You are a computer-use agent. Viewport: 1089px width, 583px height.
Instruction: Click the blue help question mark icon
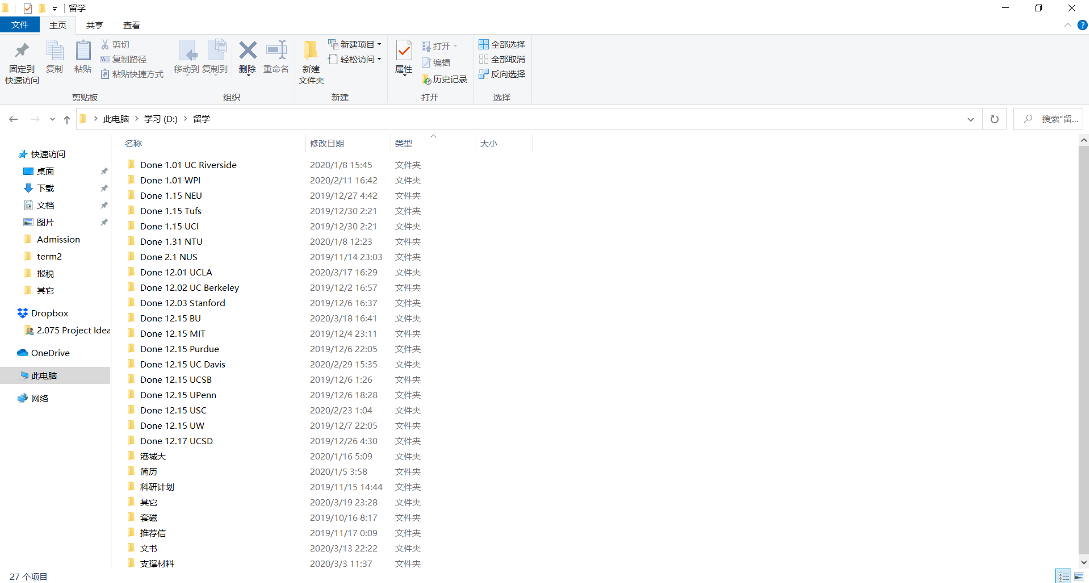(x=1080, y=24)
